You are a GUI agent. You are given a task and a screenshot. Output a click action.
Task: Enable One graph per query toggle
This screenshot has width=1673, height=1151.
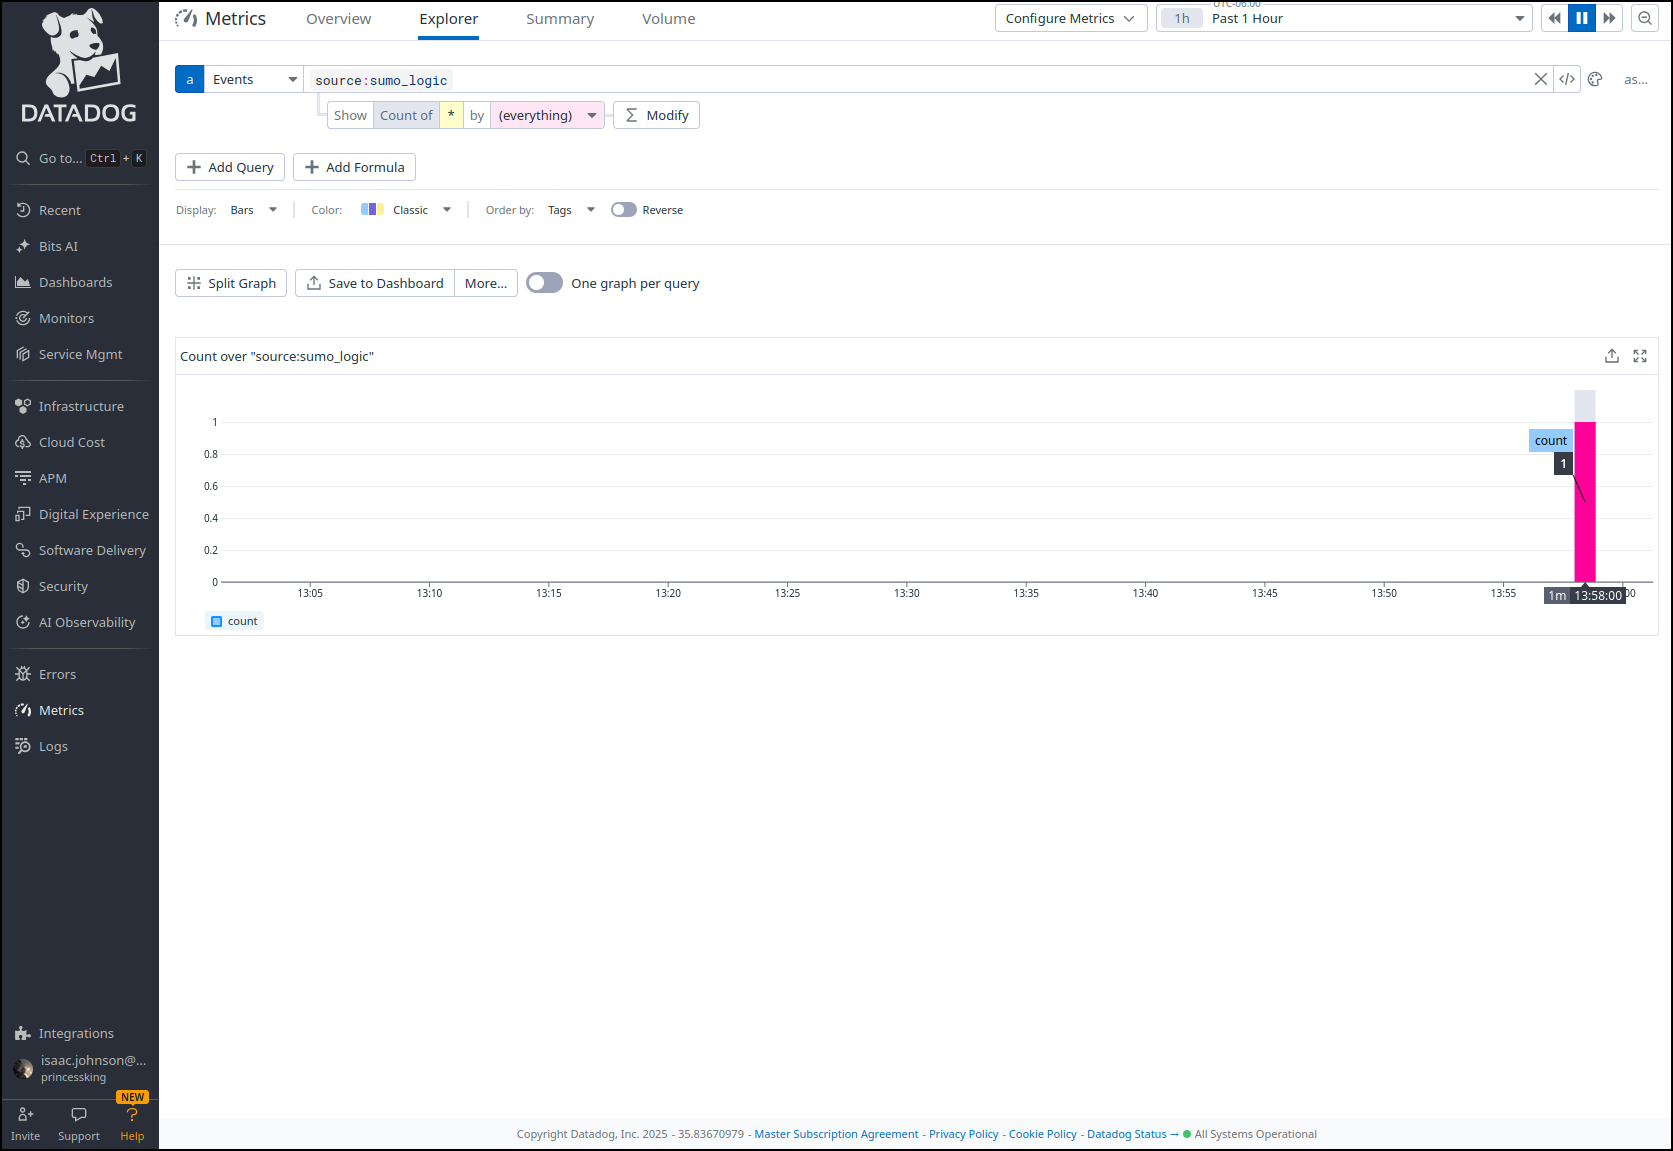545,283
